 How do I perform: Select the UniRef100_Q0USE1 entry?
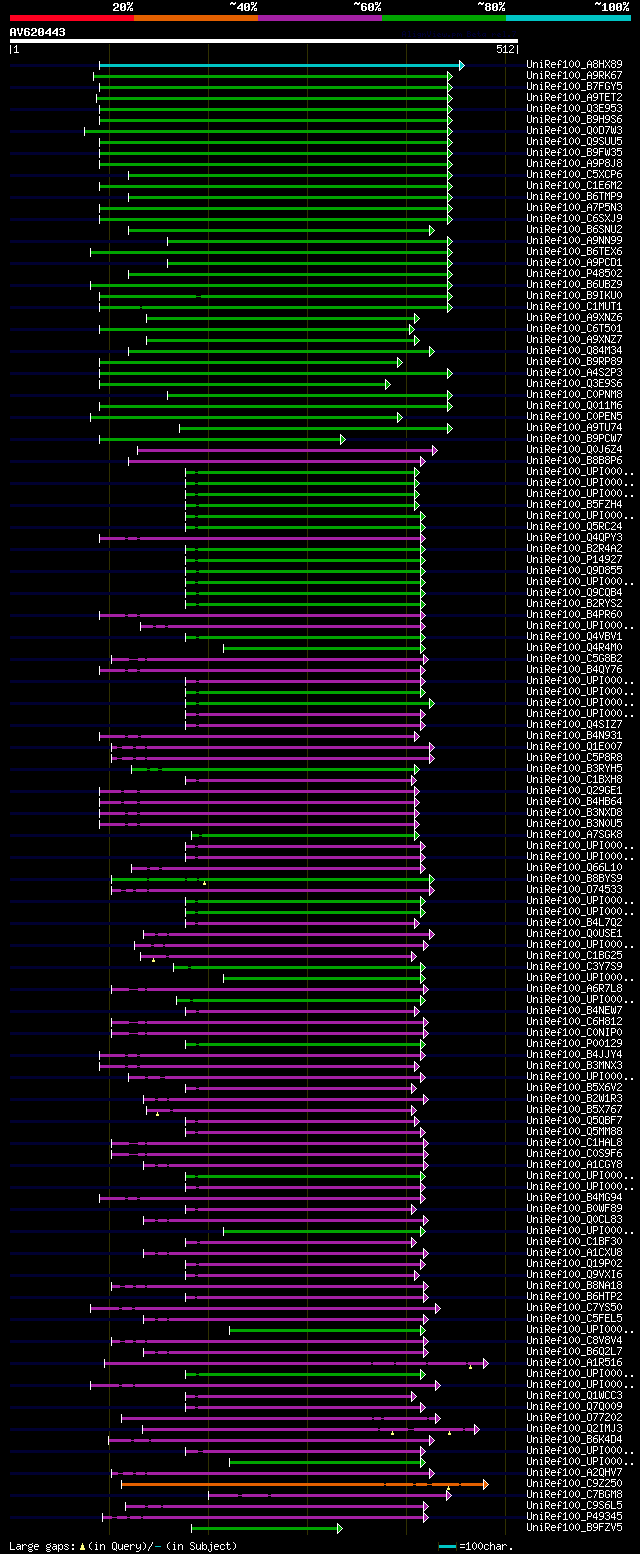574,934
